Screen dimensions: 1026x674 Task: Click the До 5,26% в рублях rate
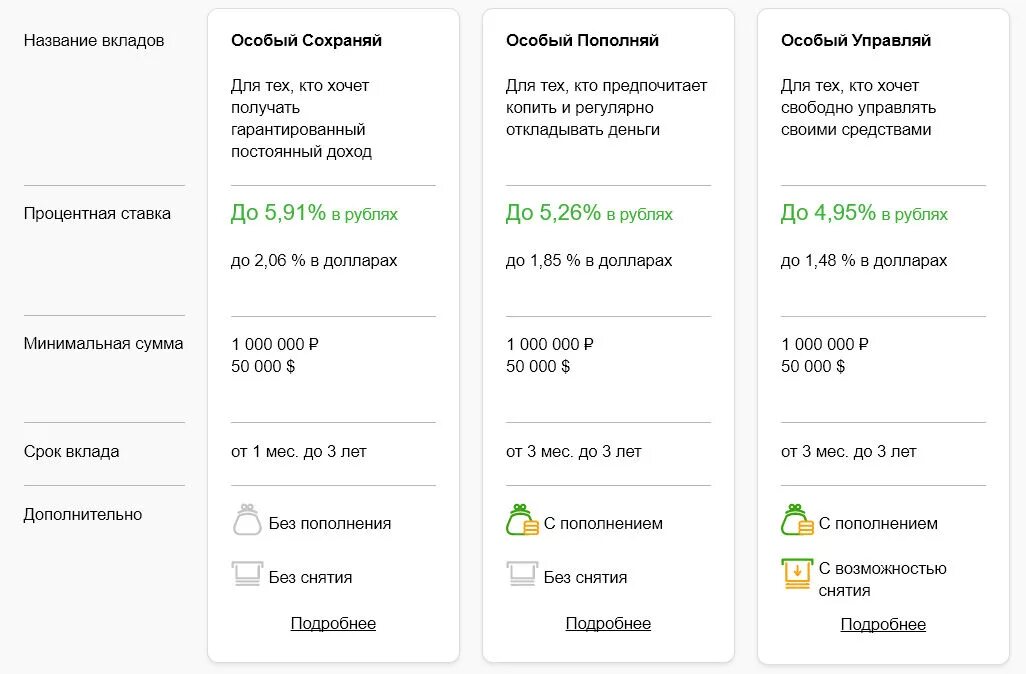coord(589,213)
